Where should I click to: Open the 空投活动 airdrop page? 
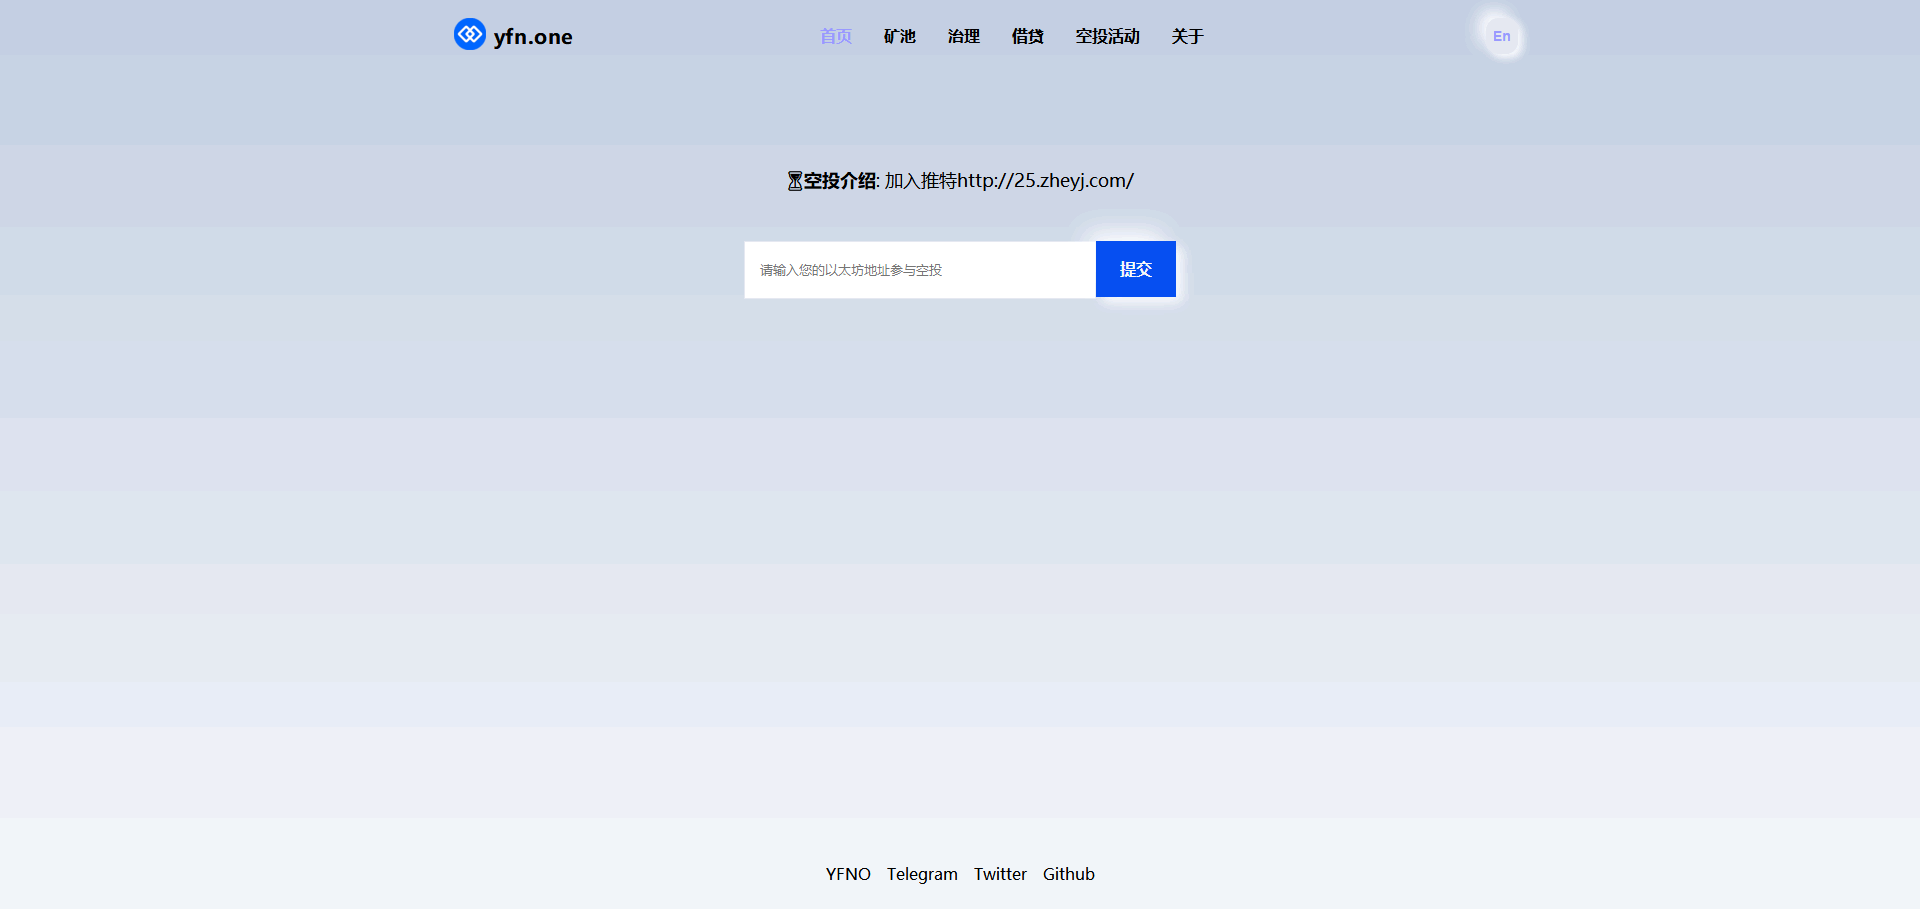click(x=1107, y=37)
